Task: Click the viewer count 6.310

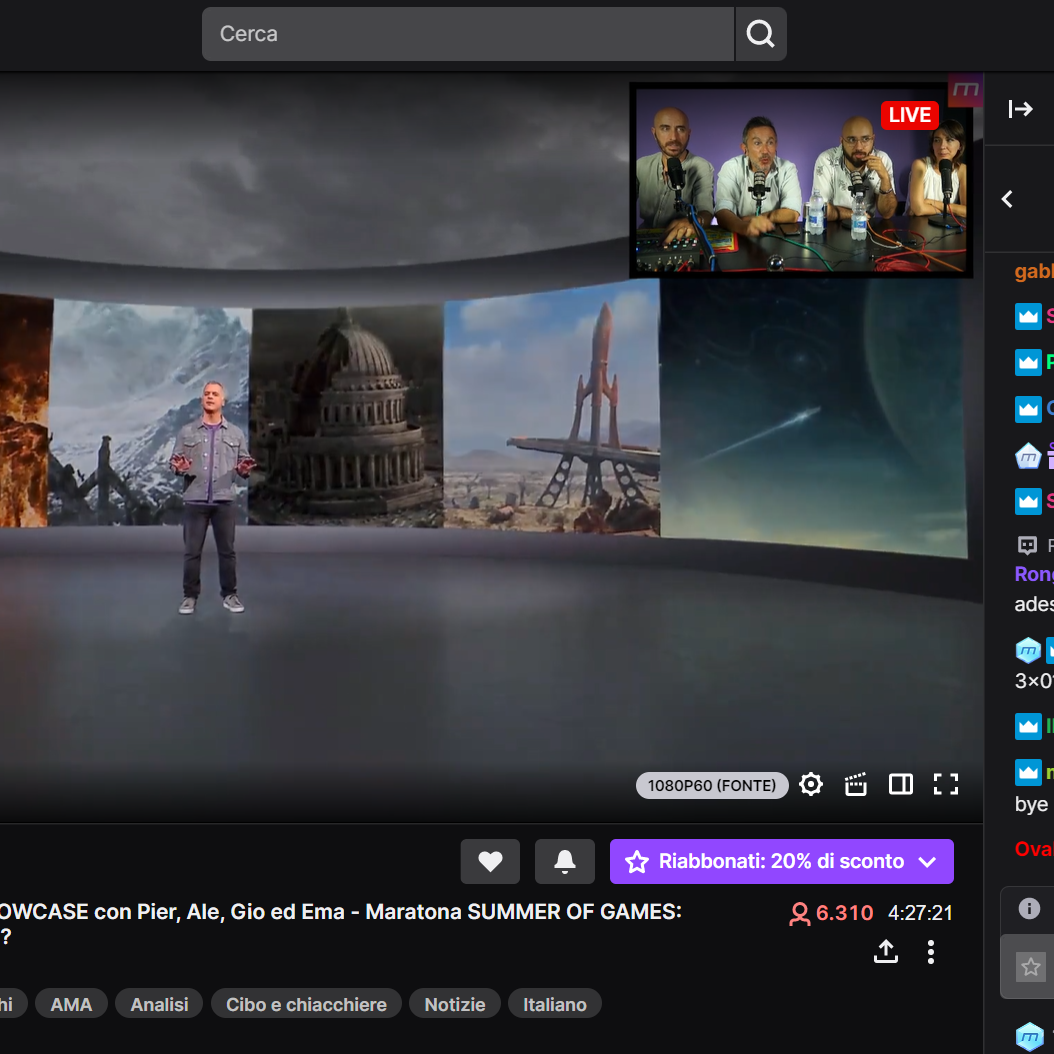Action: coord(831,913)
